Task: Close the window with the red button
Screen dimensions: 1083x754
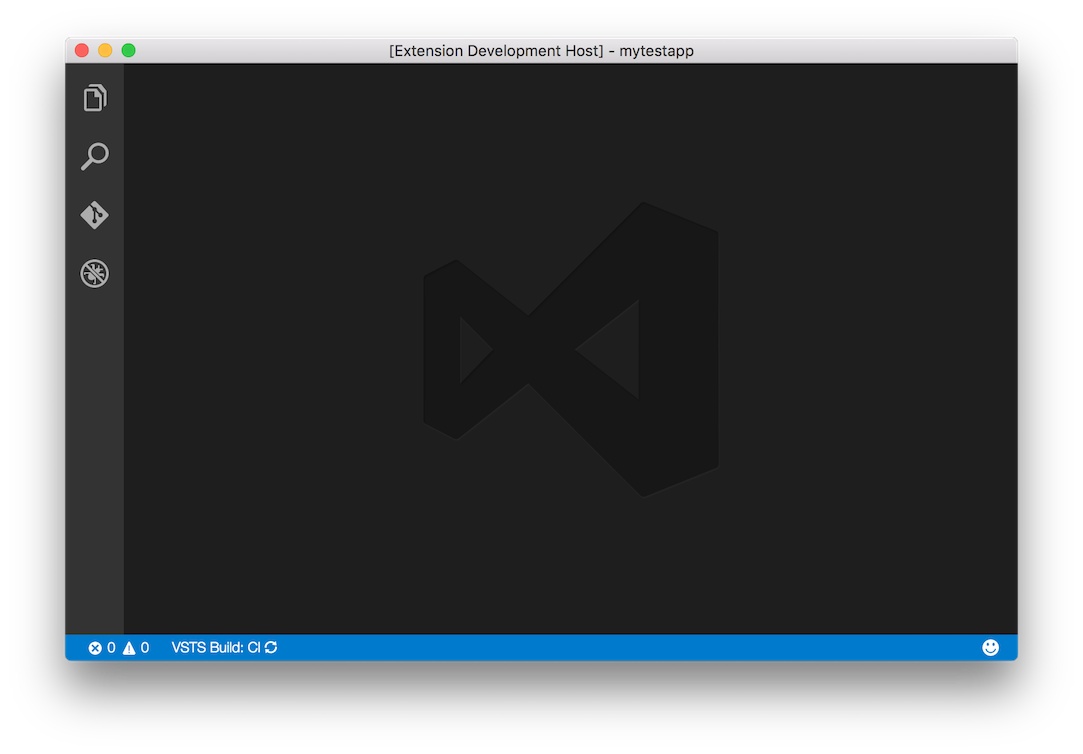Action: click(x=82, y=50)
